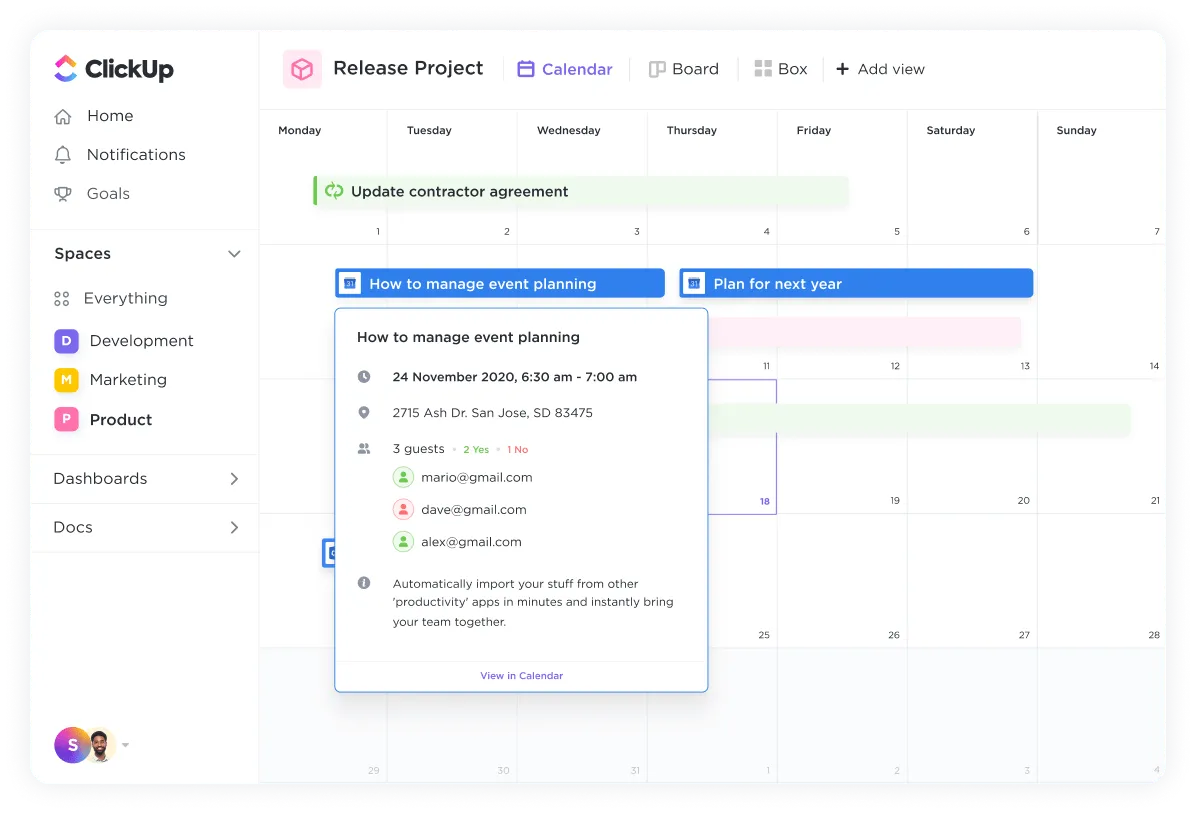Click the Monday column header
This screenshot has height=815, width=1196.
300,130
